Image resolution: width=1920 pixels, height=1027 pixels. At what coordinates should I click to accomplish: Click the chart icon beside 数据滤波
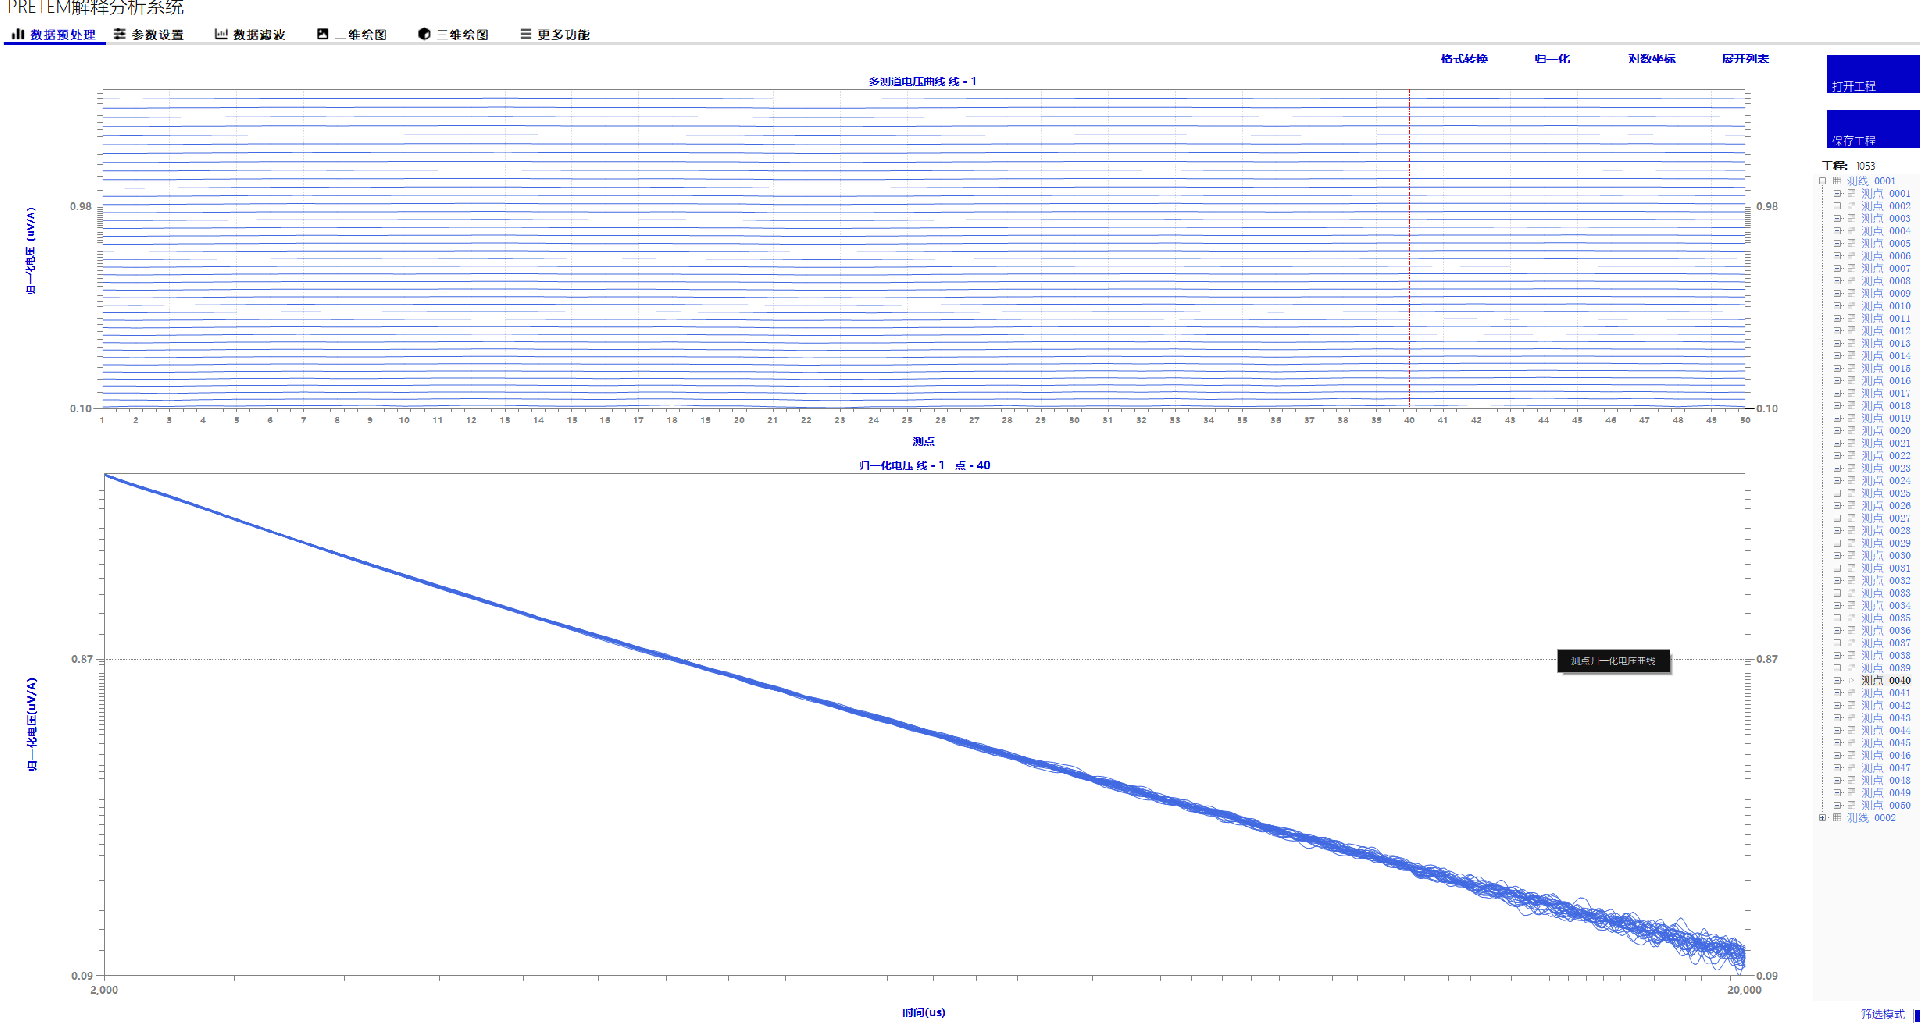pos(221,34)
